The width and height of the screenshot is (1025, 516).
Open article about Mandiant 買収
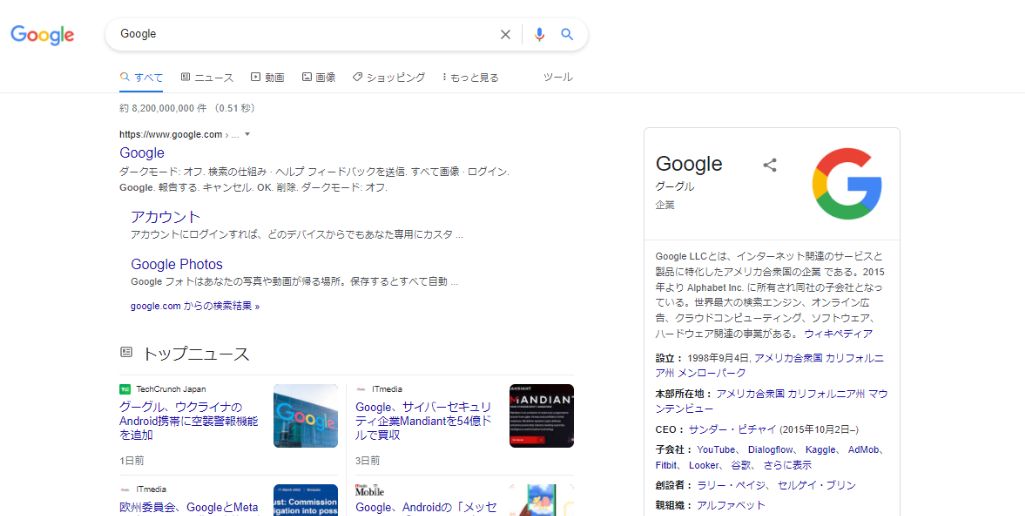tap(424, 421)
